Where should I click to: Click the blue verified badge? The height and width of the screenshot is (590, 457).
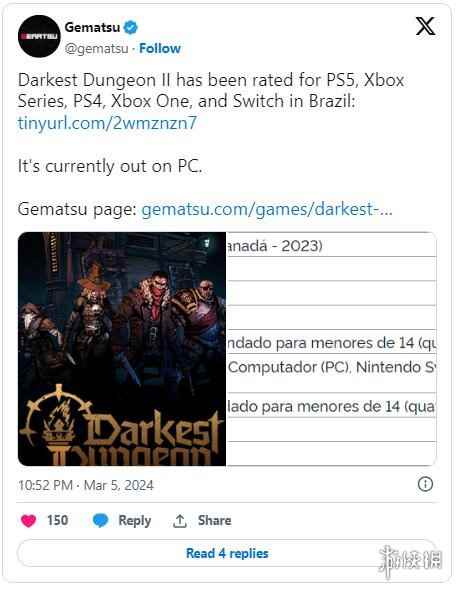131,27
